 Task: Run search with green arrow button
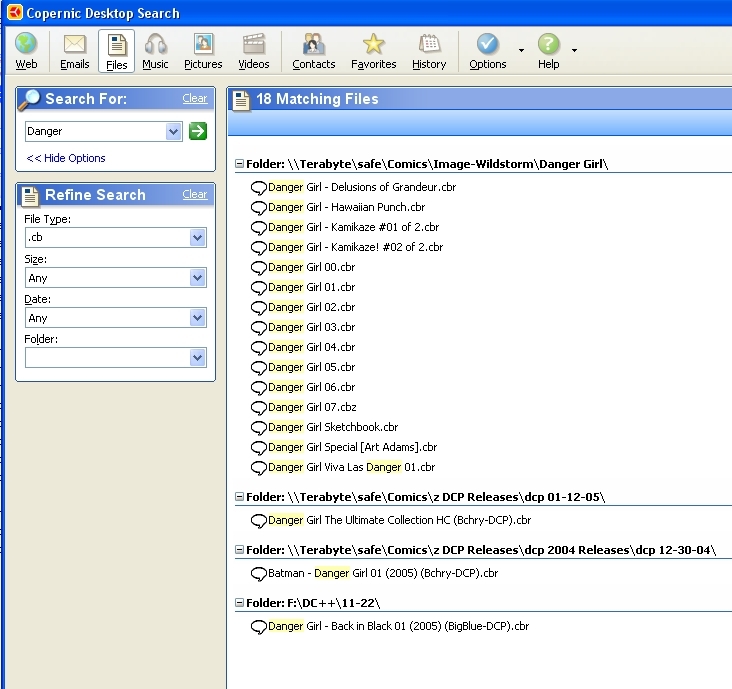(198, 131)
